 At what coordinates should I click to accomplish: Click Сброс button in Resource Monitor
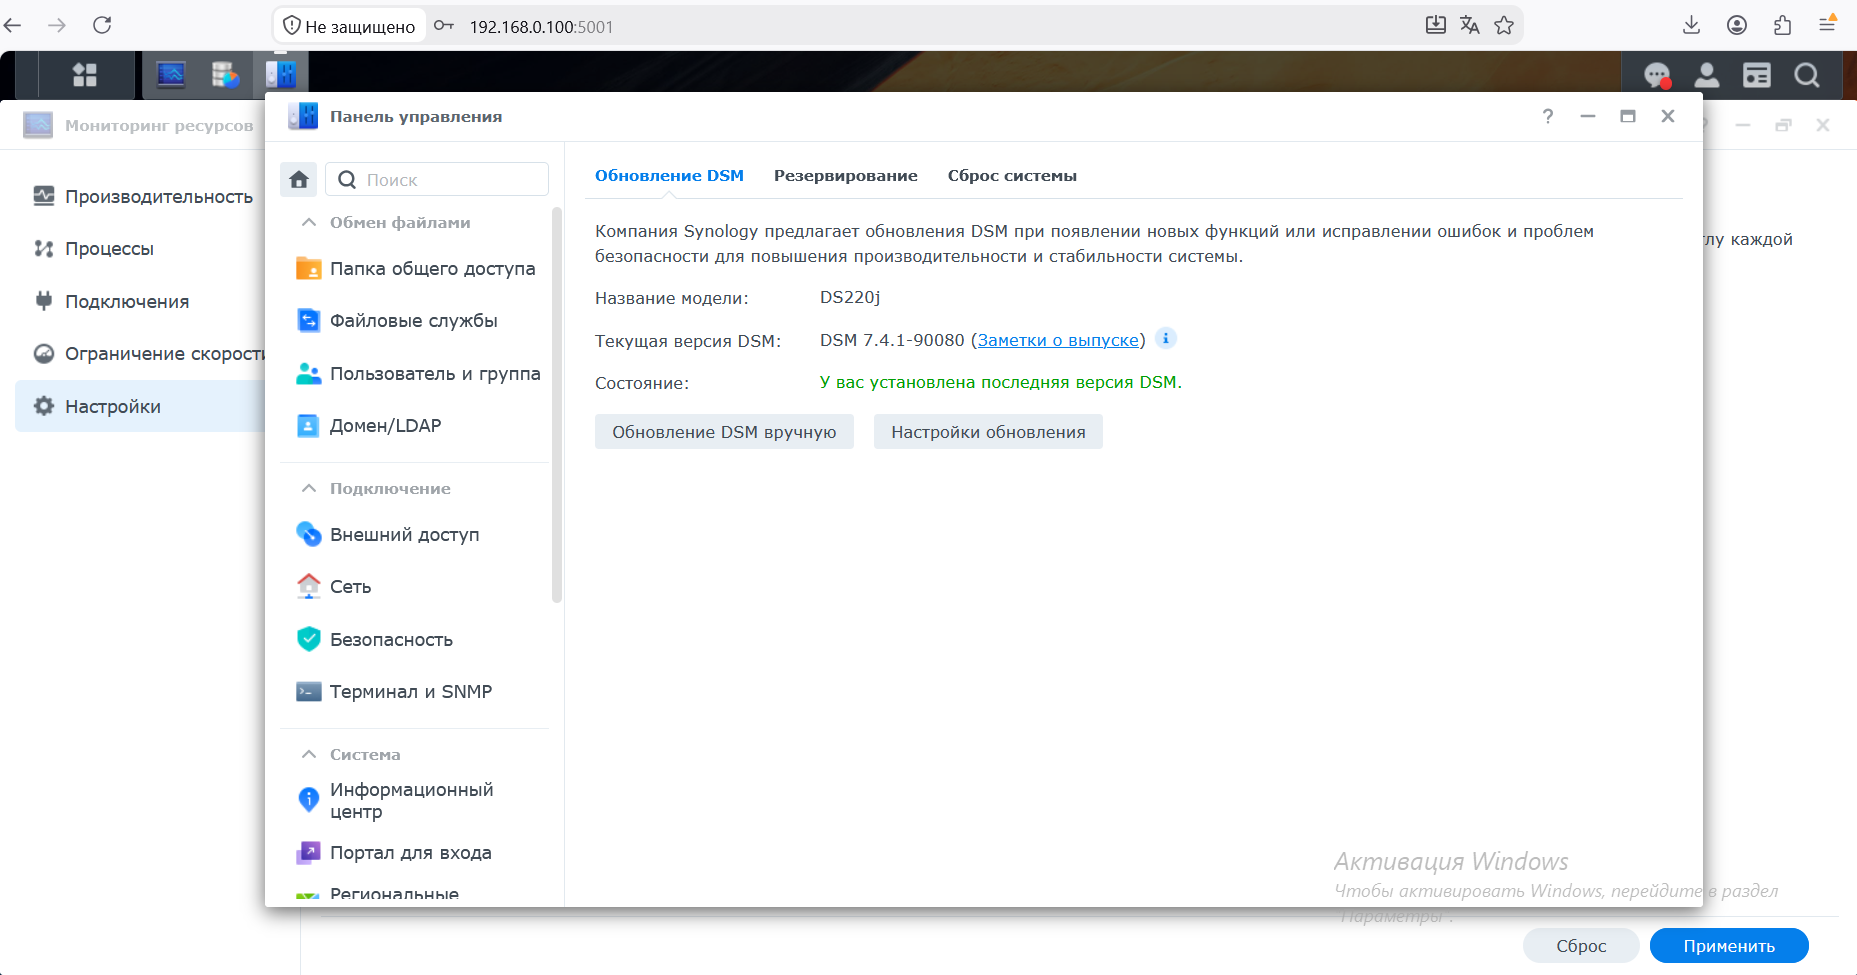(x=1581, y=946)
